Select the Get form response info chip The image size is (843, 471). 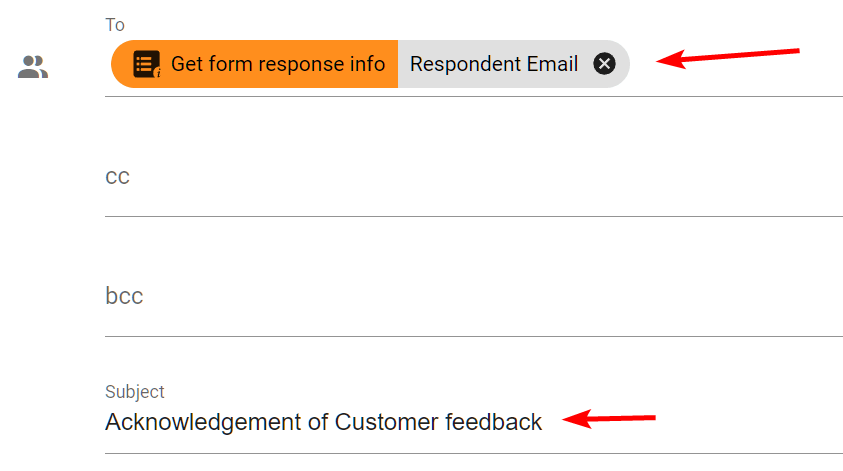pos(255,64)
